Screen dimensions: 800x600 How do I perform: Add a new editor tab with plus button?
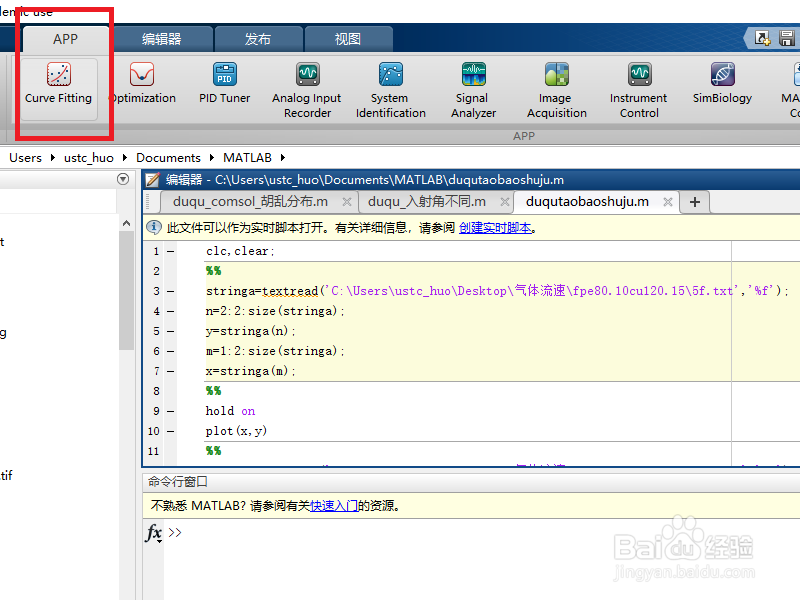694,202
